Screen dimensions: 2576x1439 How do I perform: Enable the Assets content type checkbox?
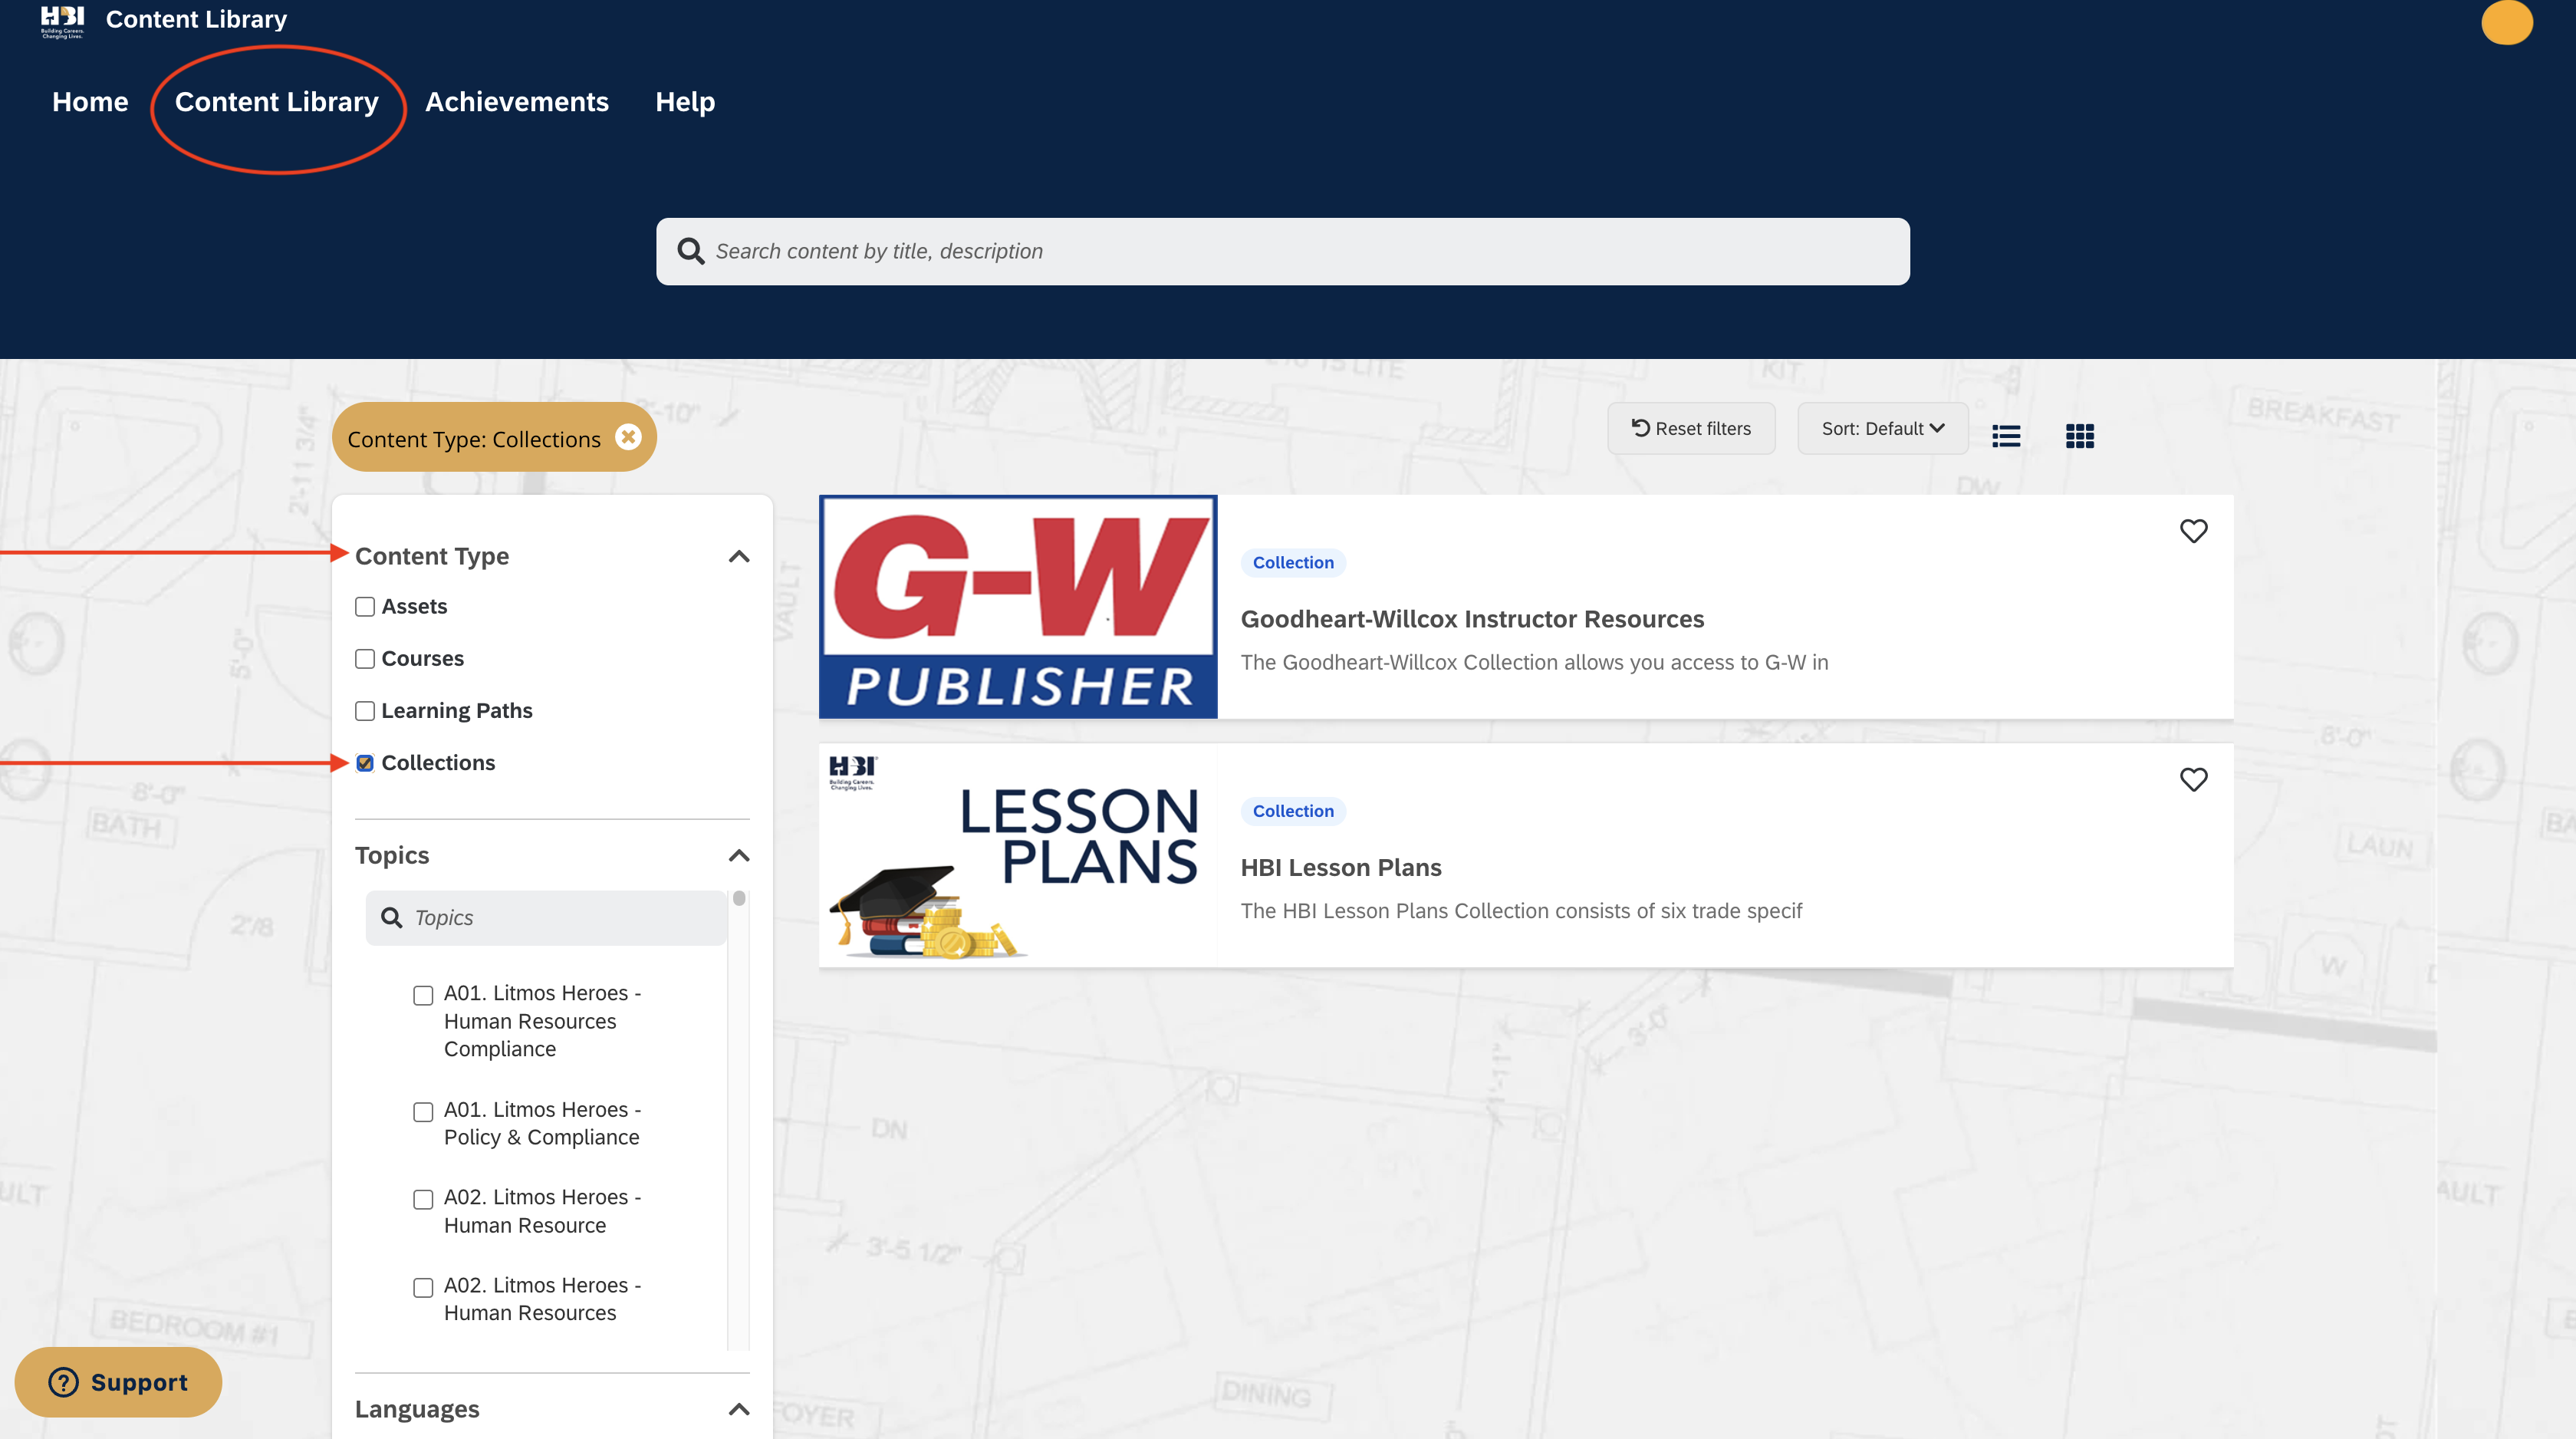click(x=365, y=607)
